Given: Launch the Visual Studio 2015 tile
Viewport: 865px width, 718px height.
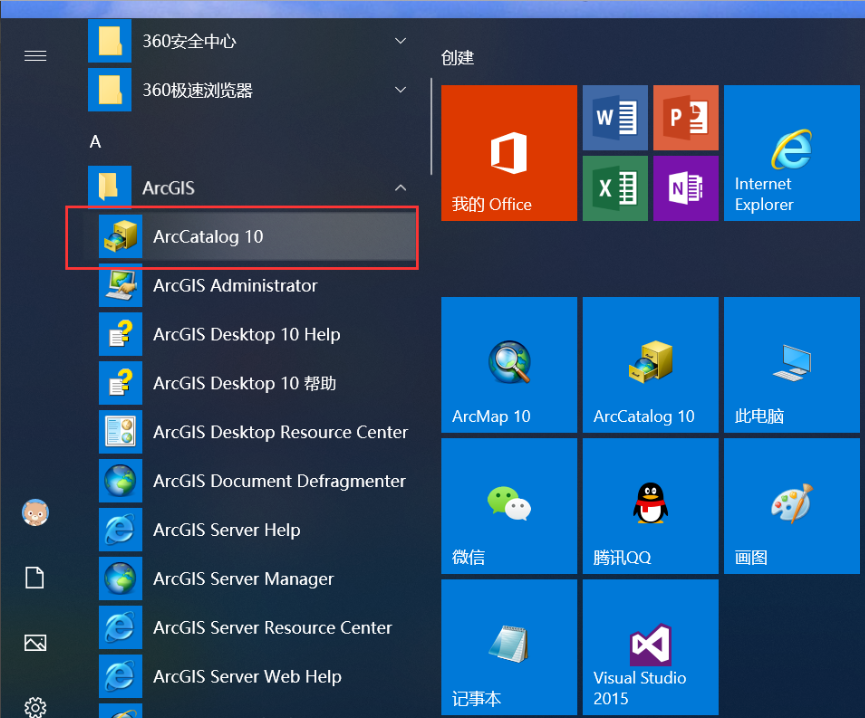Looking at the screenshot, I should click(x=650, y=647).
